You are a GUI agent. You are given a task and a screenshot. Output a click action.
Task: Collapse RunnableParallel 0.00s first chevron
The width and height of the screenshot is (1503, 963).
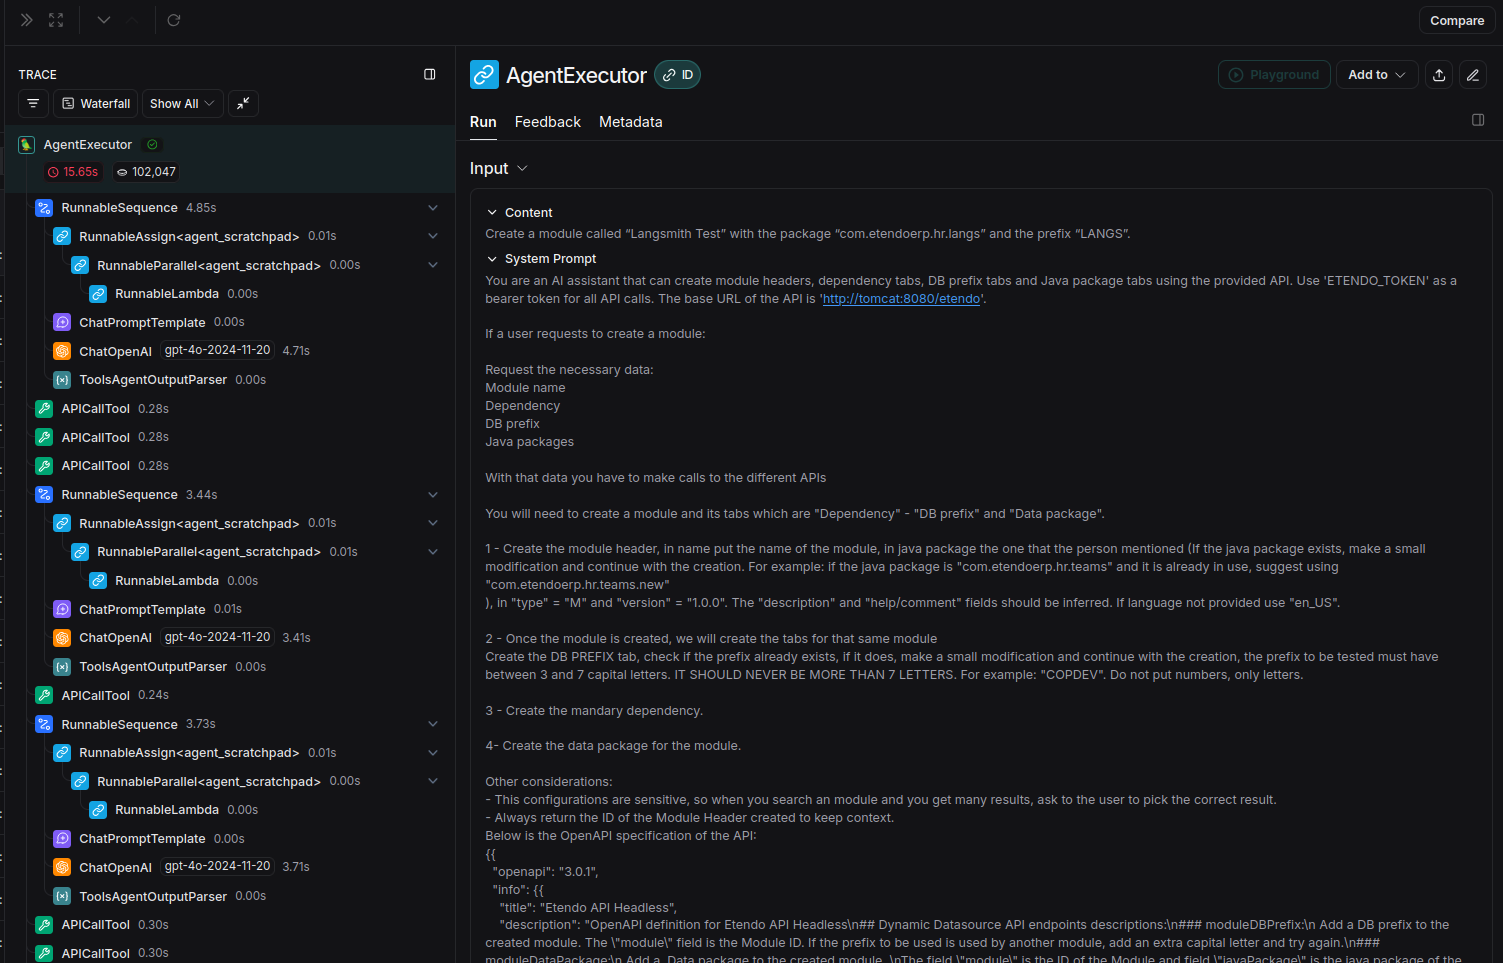433,265
